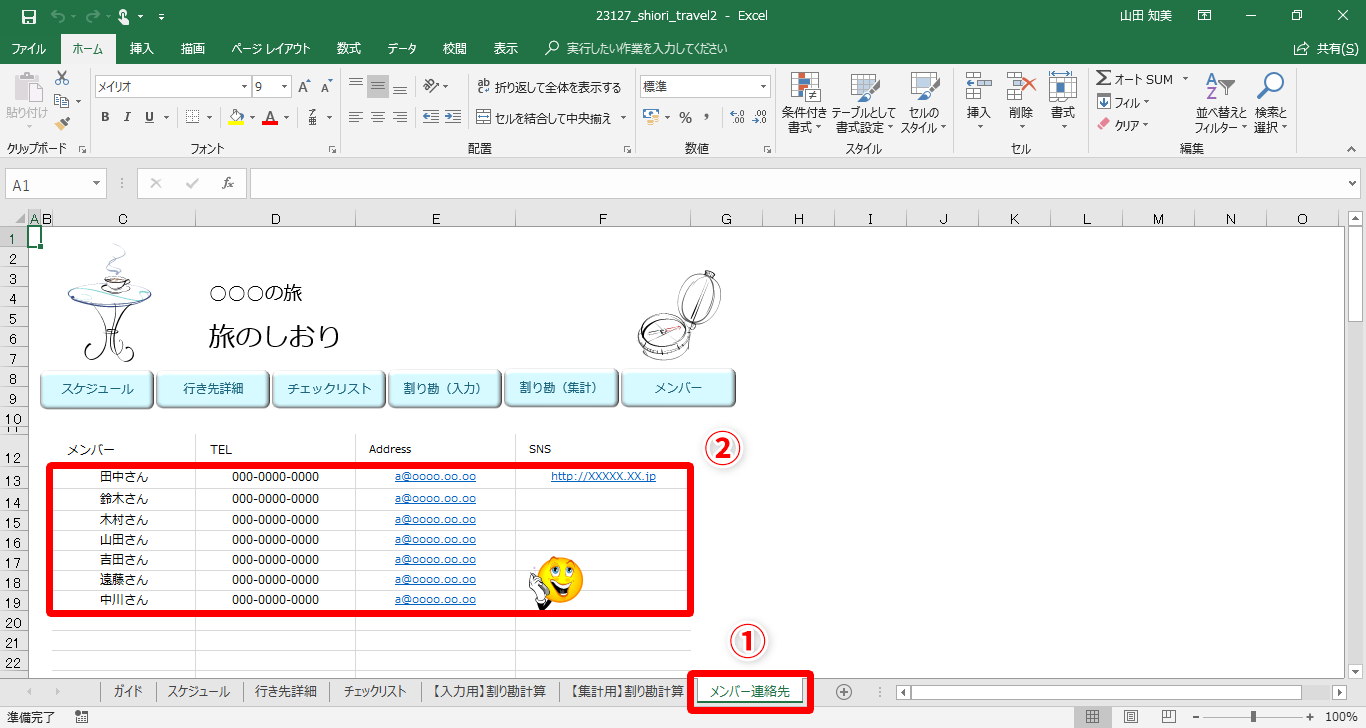Apply the yellow fill color

pos(236,117)
